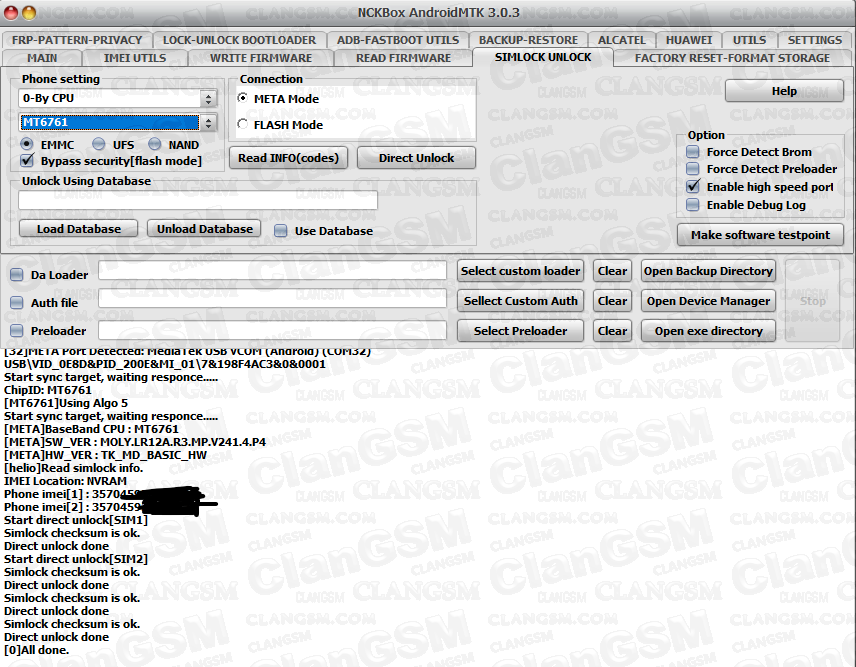Clear the Preloader path

613,331
